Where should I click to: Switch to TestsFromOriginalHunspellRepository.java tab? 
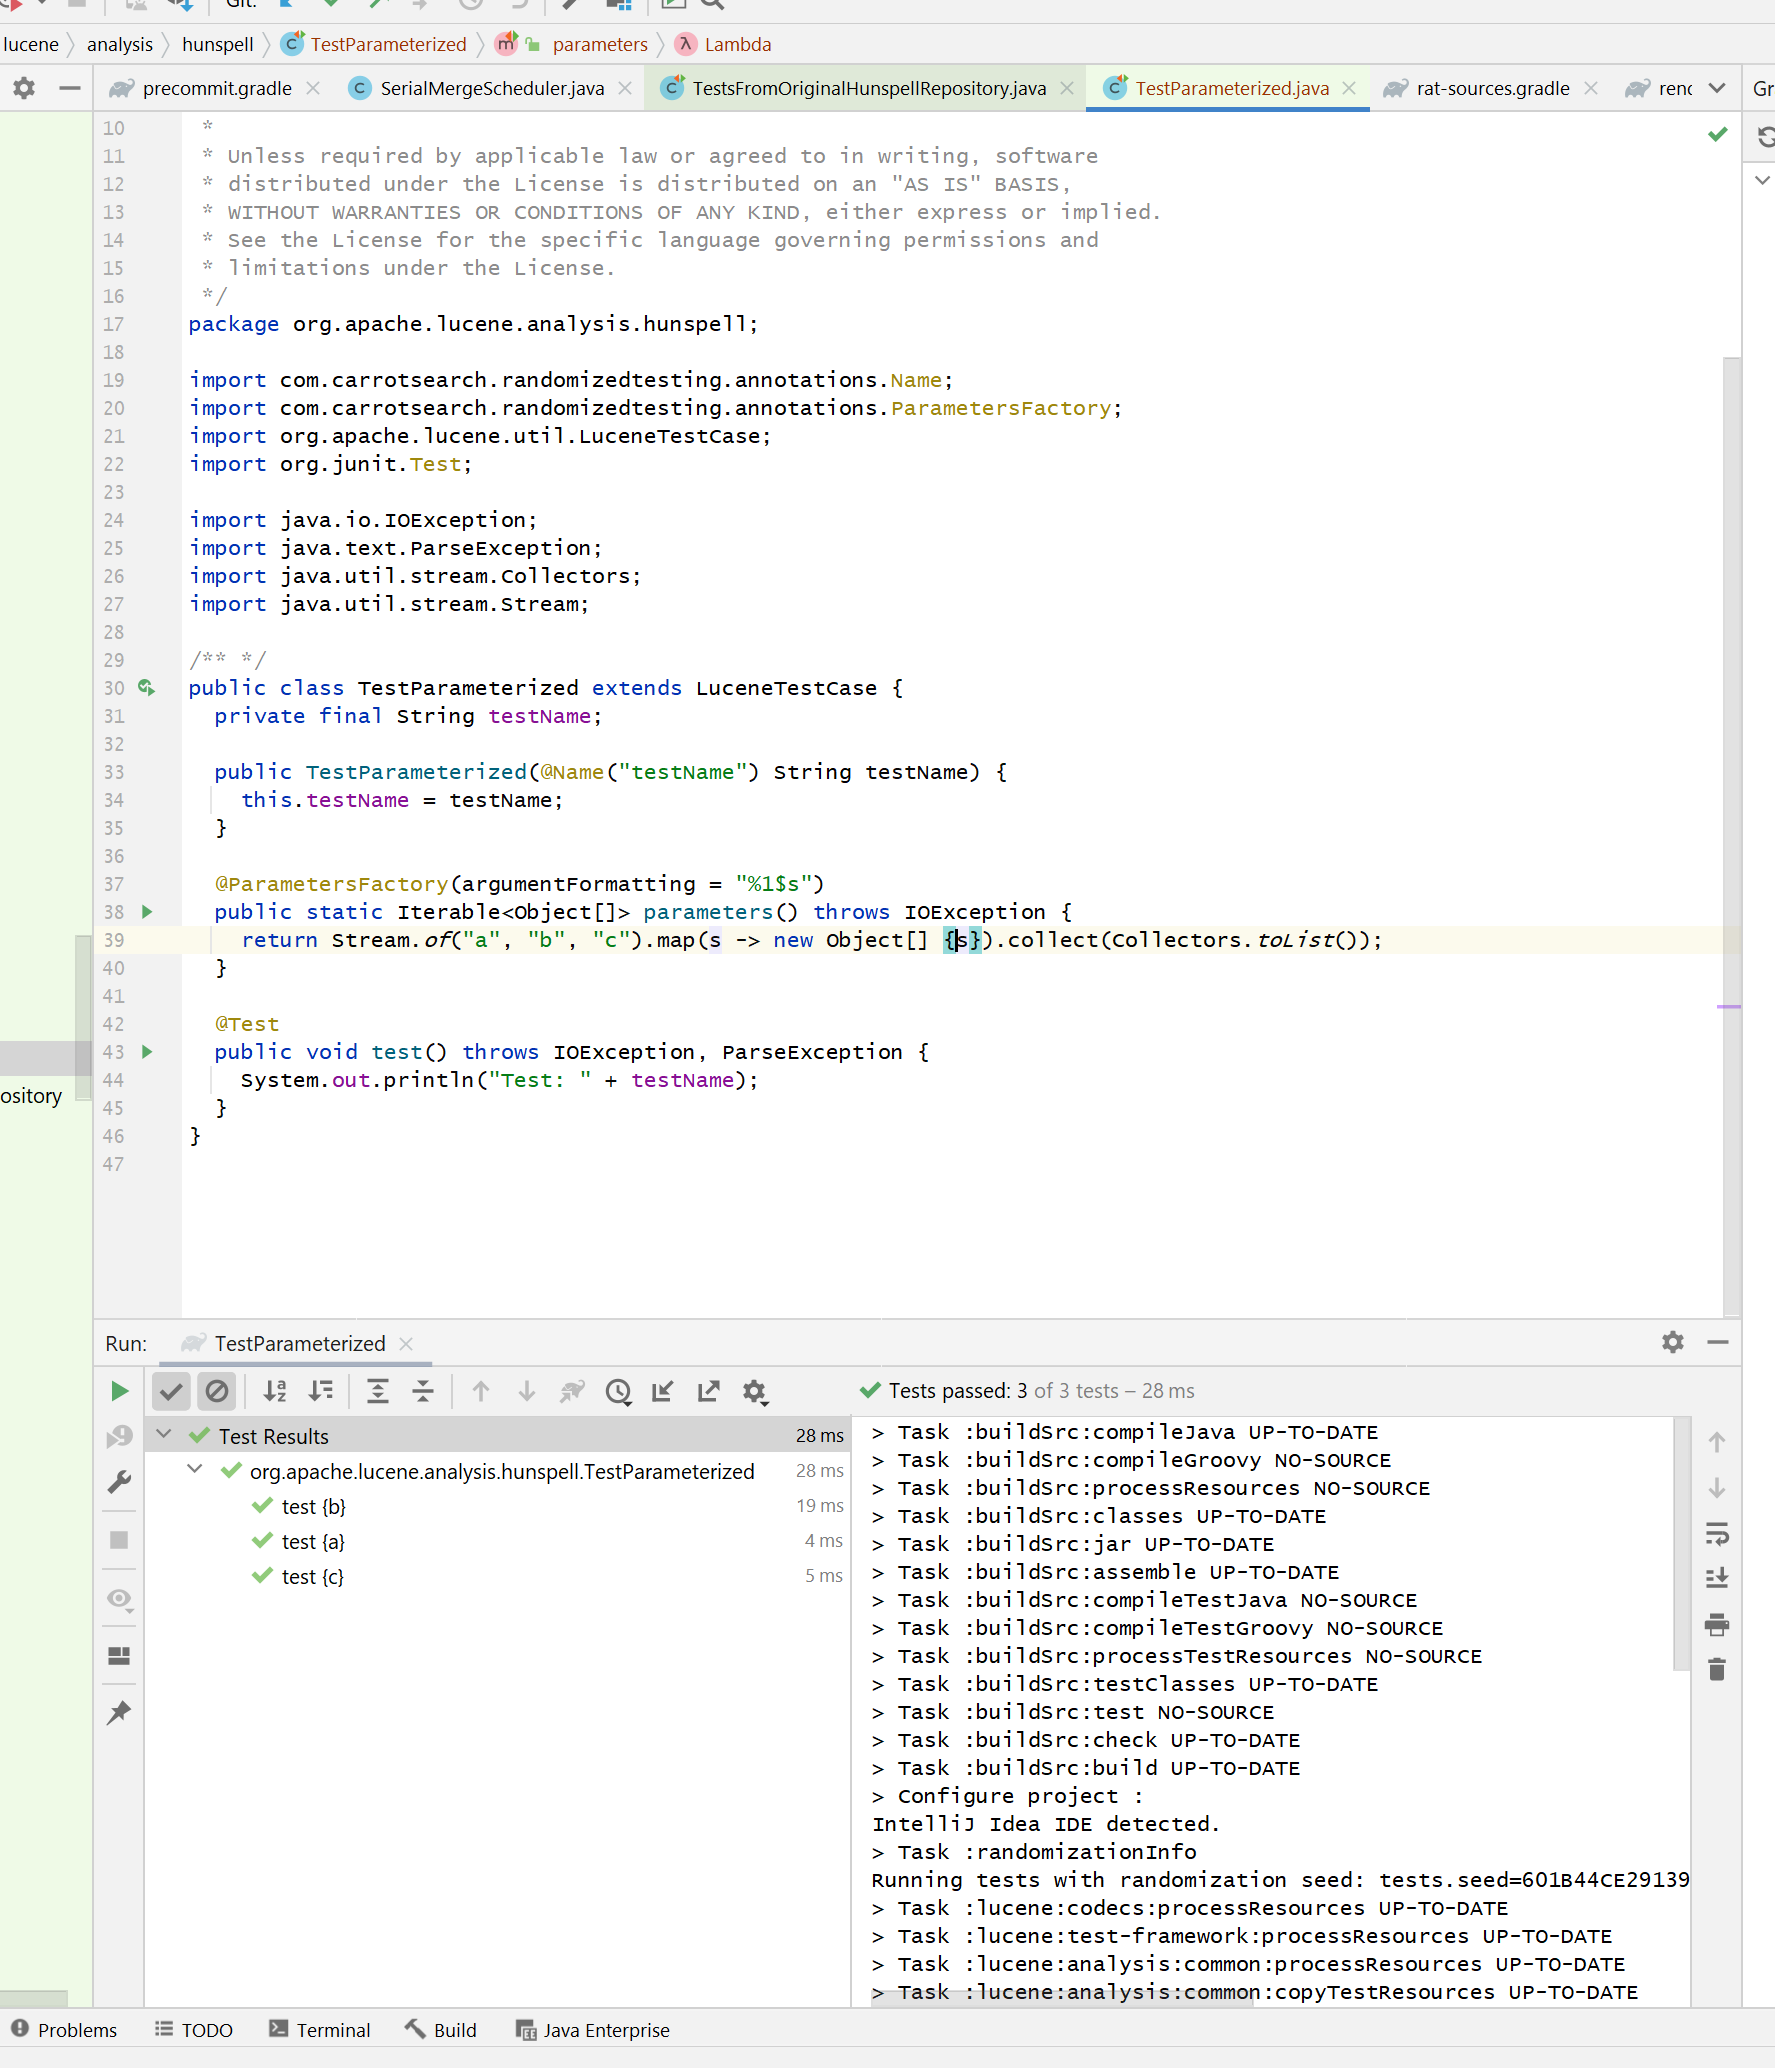tap(869, 88)
